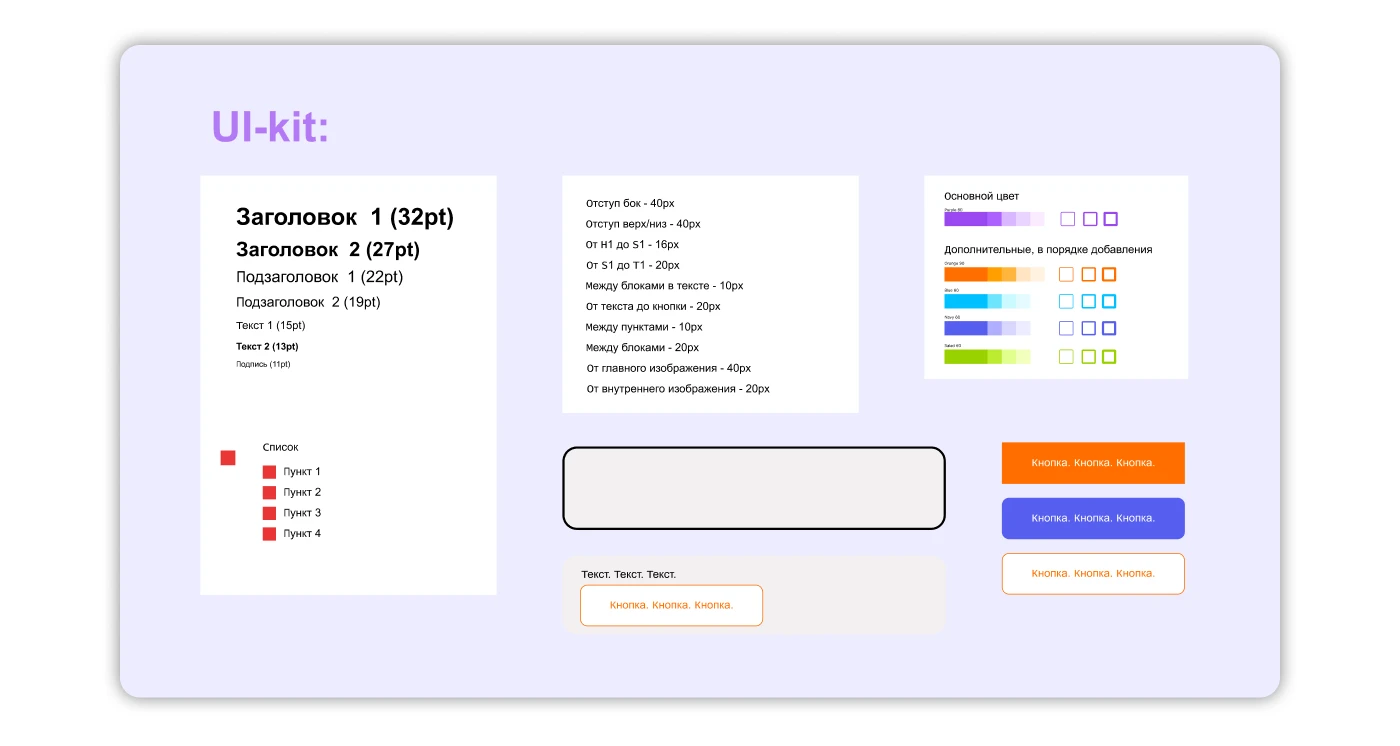Toggle the thin-bordered cyan square
This screenshot has height=746, width=1400.
(1066, 301)
